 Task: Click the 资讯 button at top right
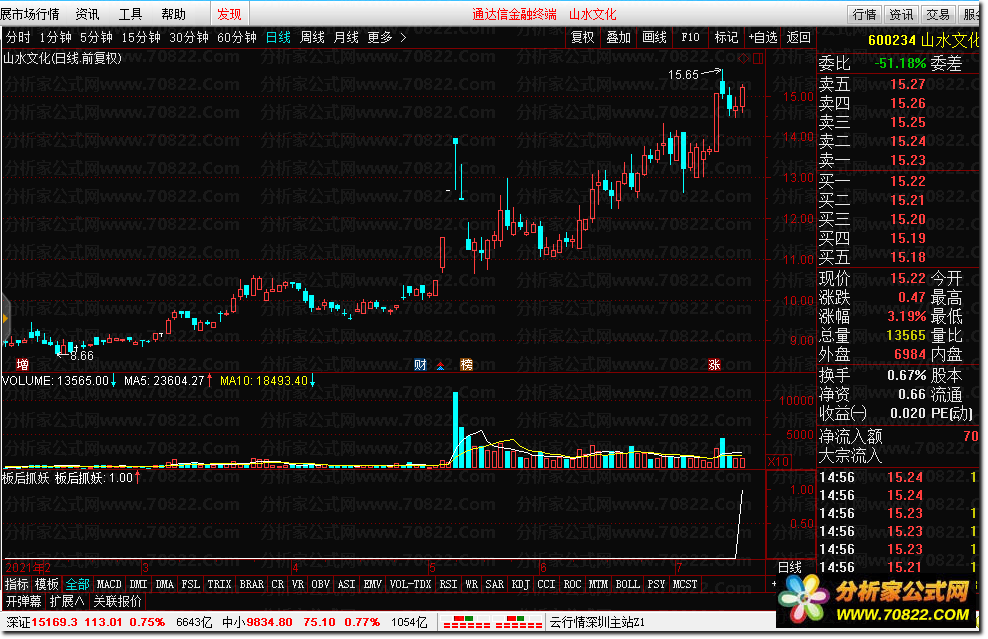pos(901,14)
